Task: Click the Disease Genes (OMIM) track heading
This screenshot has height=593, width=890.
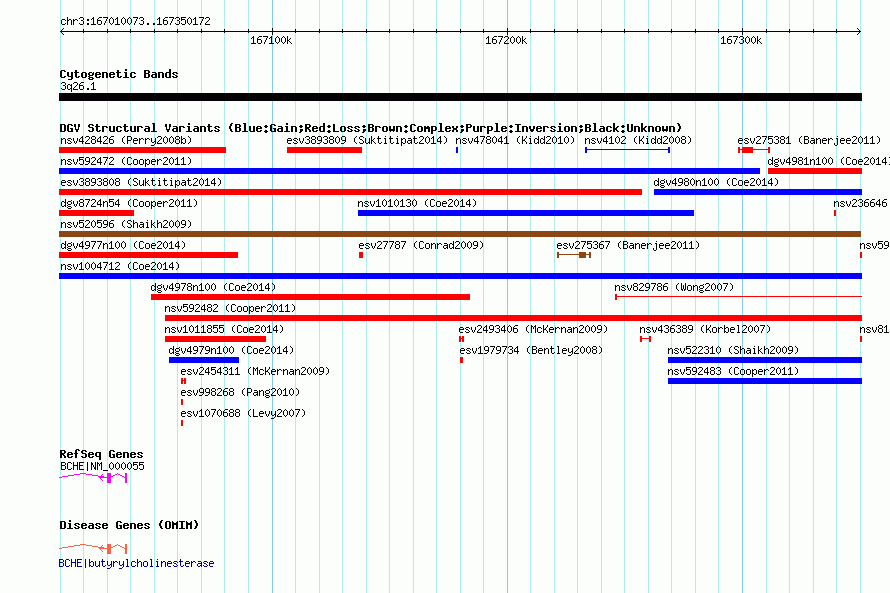Action: coord(129,525)
